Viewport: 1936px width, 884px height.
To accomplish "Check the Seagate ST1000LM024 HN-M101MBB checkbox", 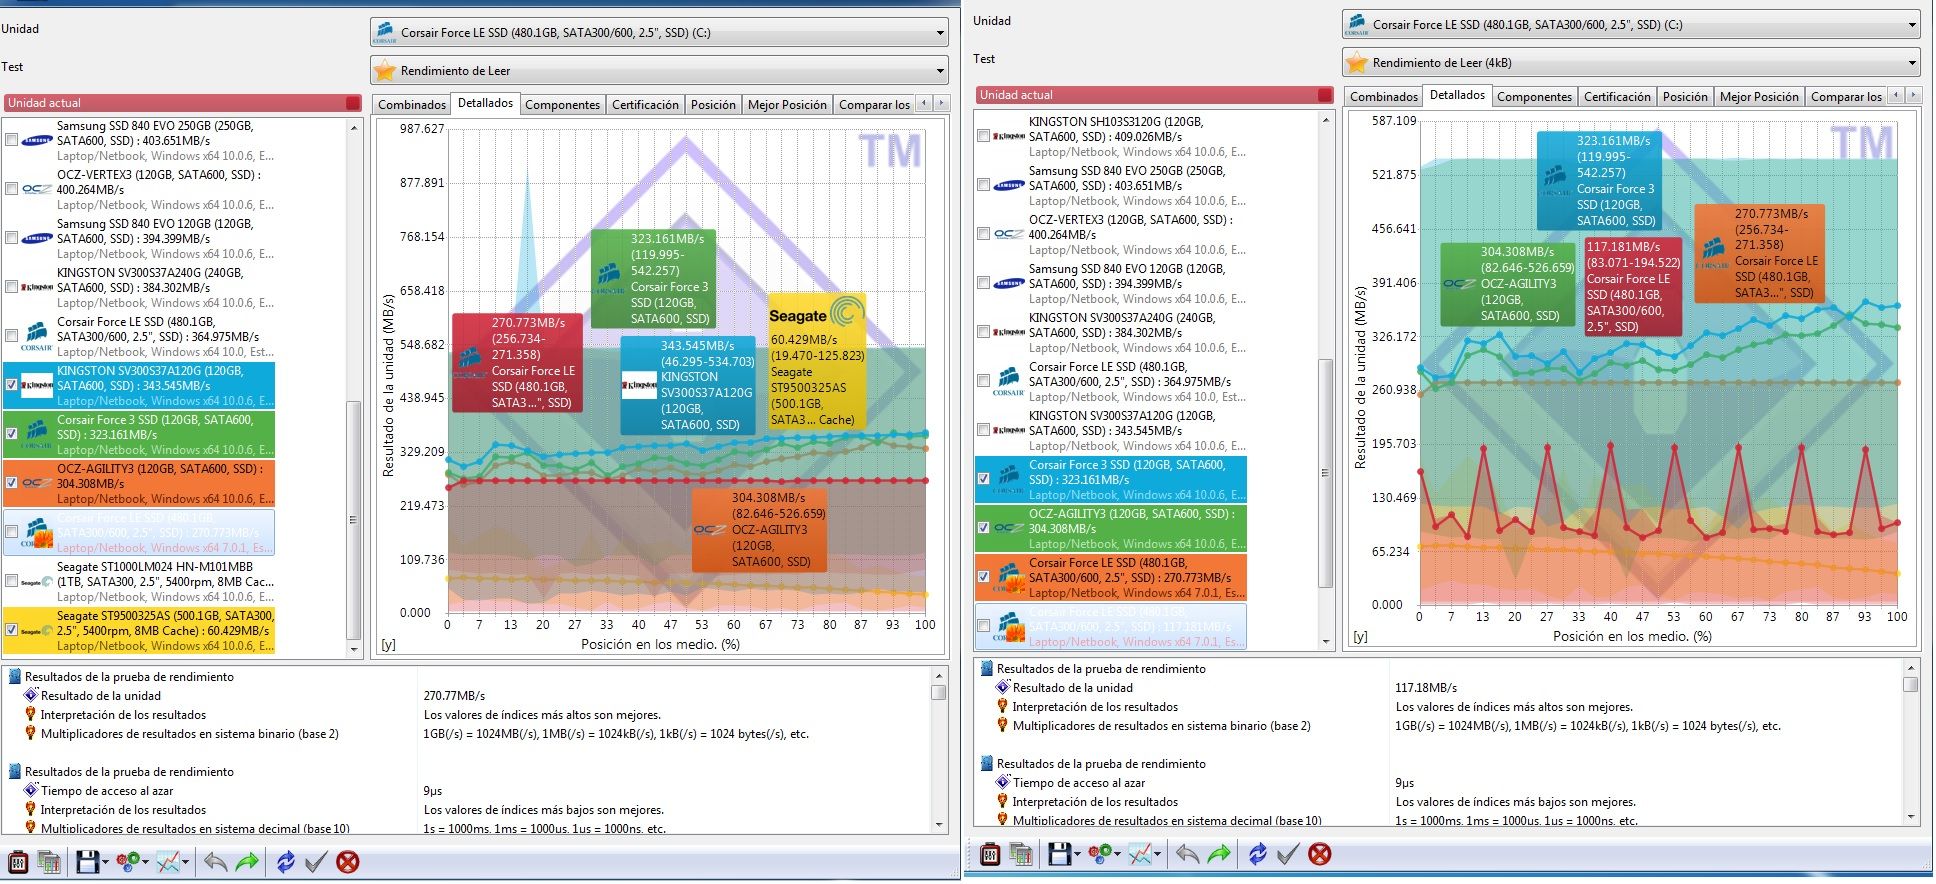I will 12,581.
